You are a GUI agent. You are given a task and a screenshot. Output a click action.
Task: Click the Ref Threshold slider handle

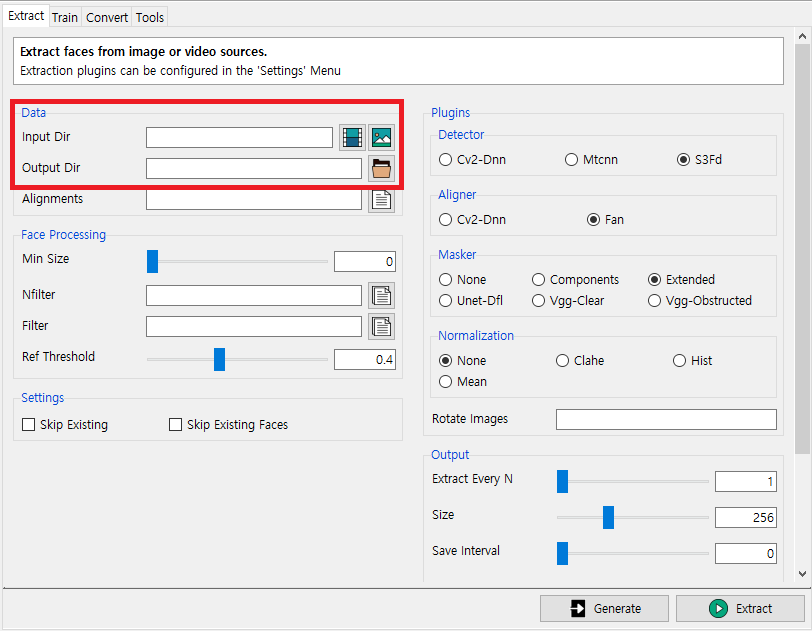220,360
